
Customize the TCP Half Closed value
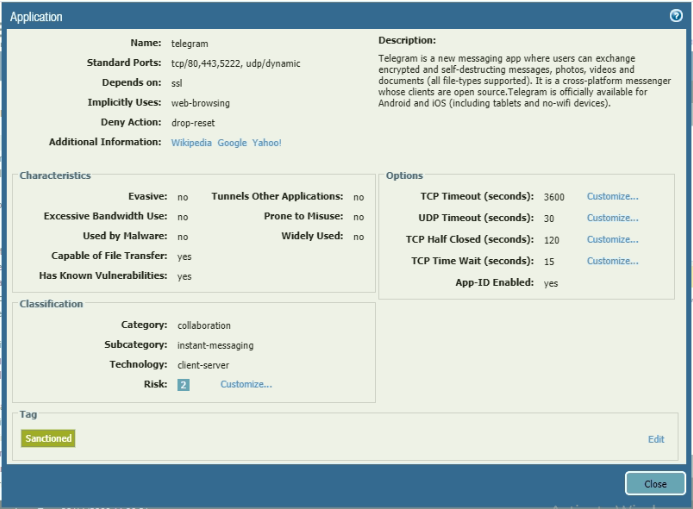613,239
